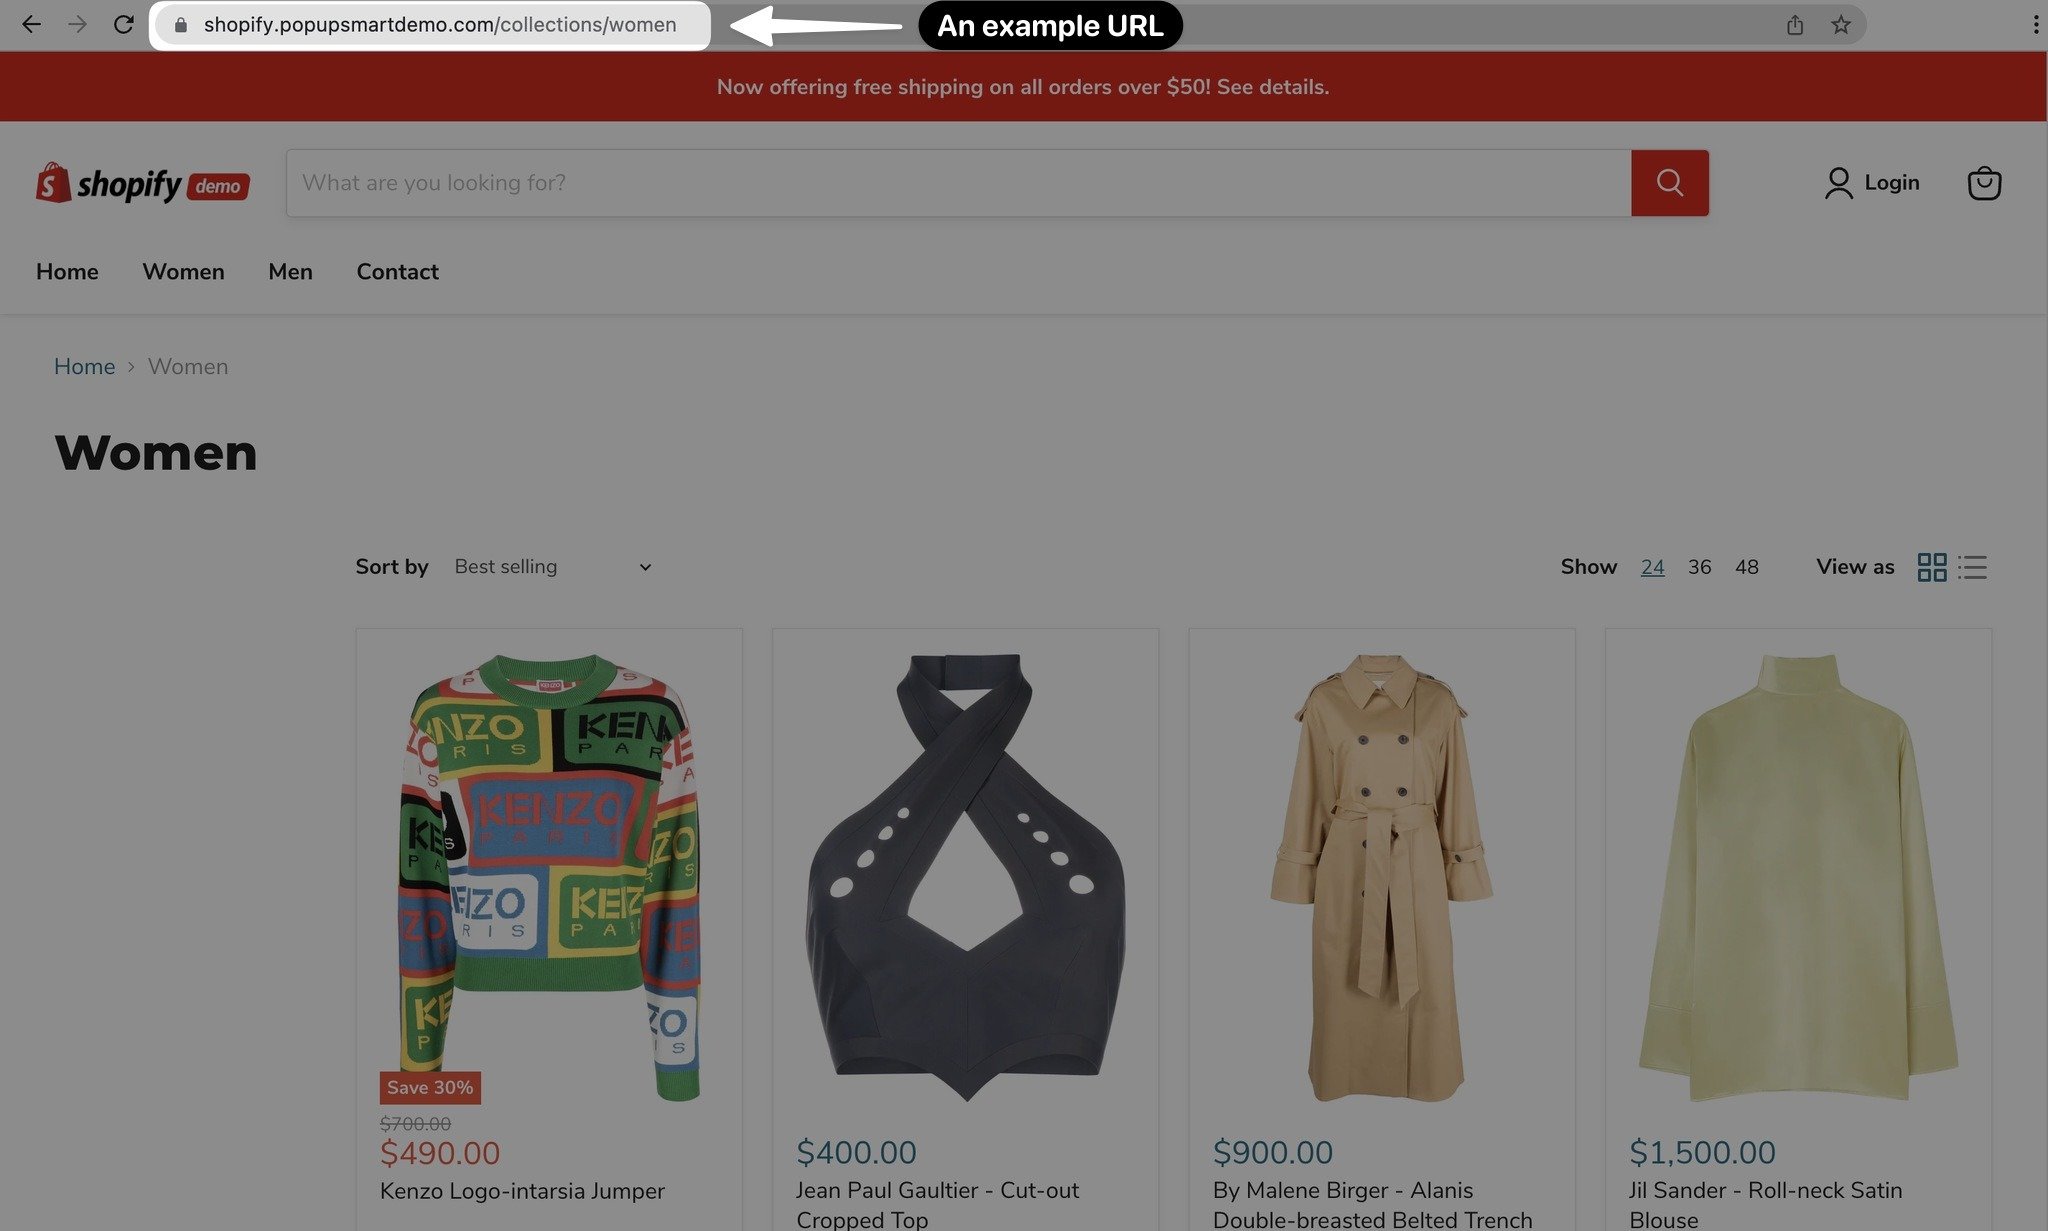Switch to grid view icon
This screenshot has height=1231, width=2048.
(x=1932, y=567)
